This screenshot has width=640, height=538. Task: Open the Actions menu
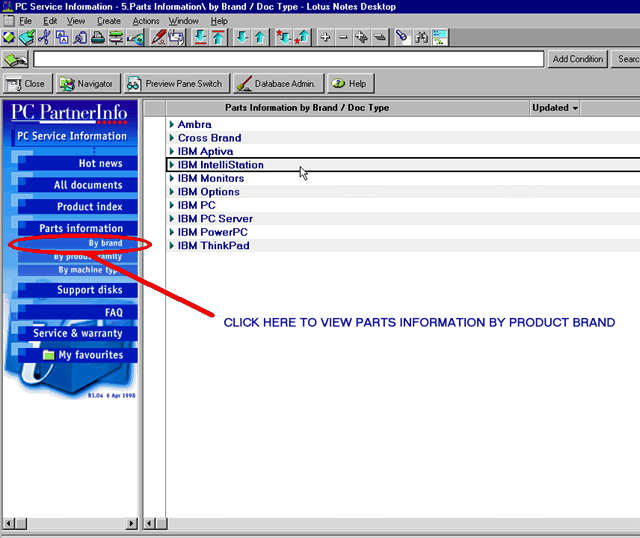tap(146, 21)
